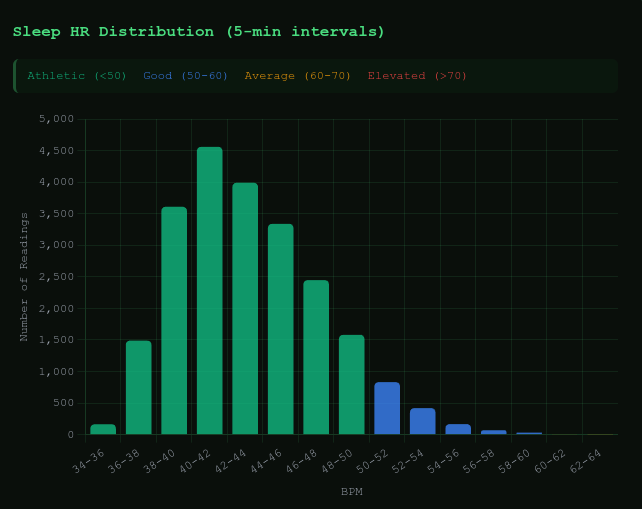This screenshot has width=642, height=509.
Task: Click the '46-48' x-axis label
Action: pyautogui.click(x=302, y=461)
